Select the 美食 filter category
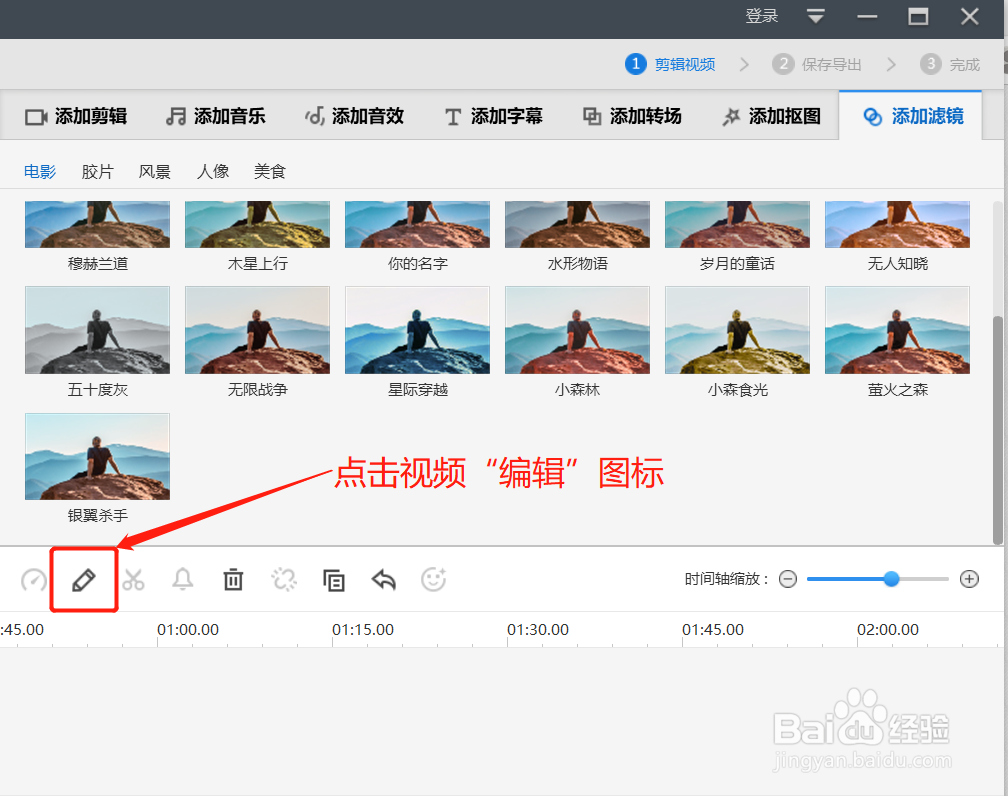The width and height of the screenshot is (1008, 796). pos(269,171)
